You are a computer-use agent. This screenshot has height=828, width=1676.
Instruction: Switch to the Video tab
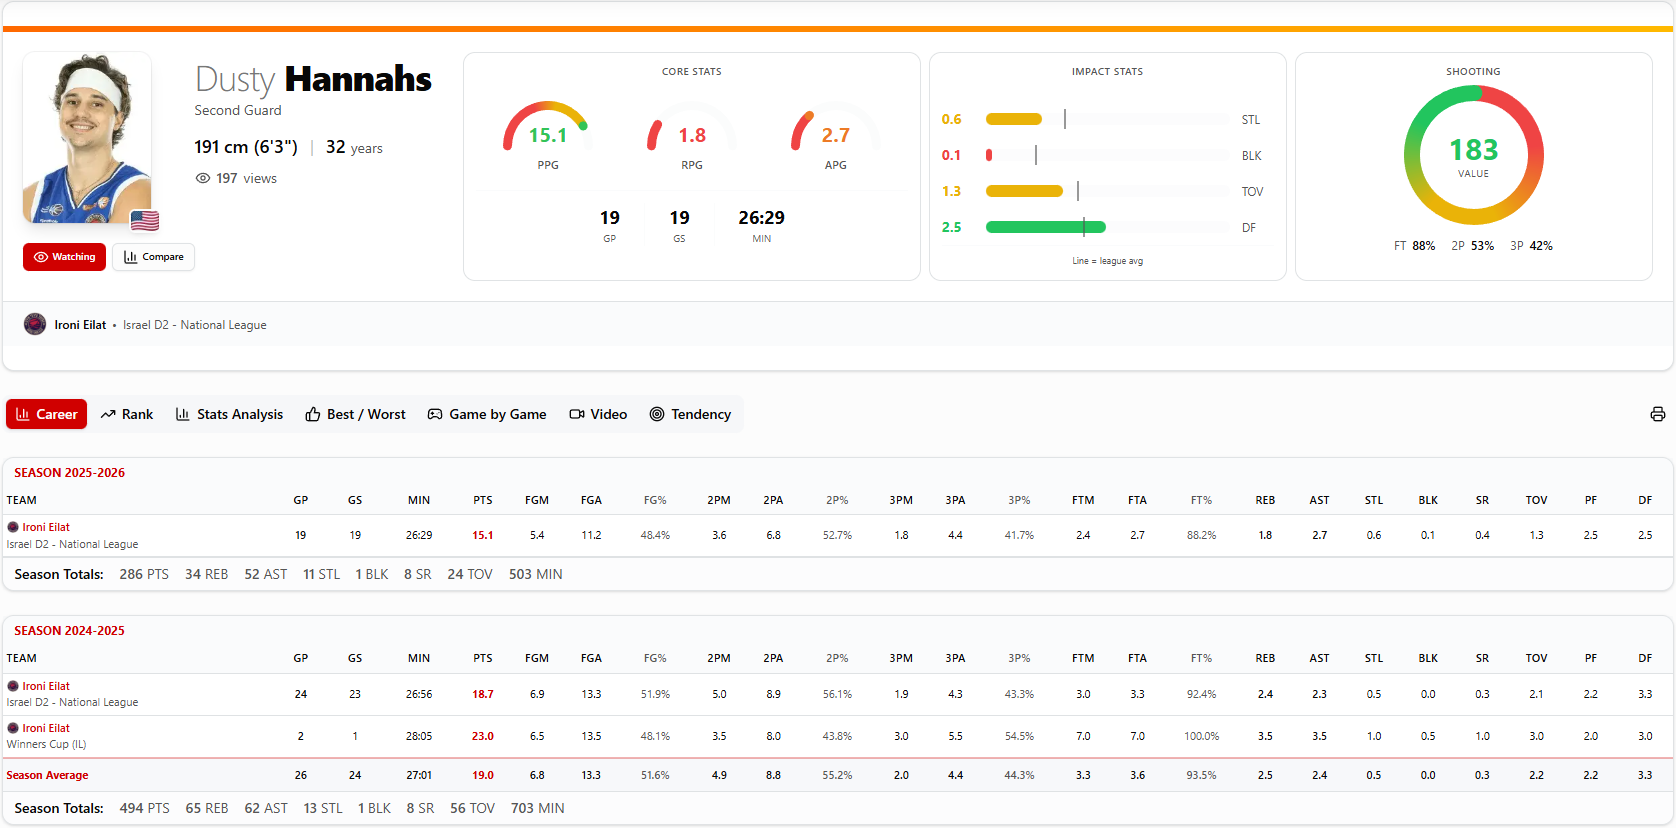pyautogui.click(x=598, y=414)
